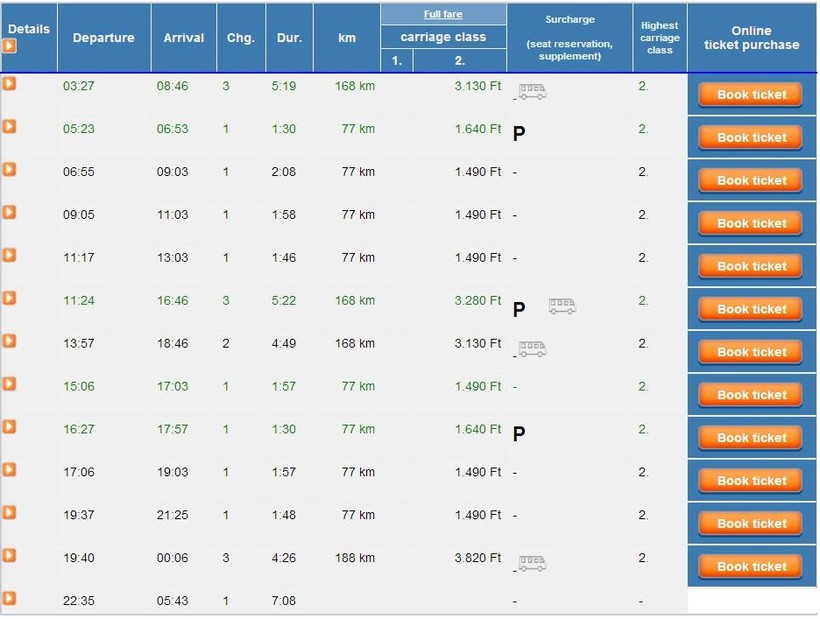Book the 17:06 train ticket

pyautogui.click(x=751, y=481)
